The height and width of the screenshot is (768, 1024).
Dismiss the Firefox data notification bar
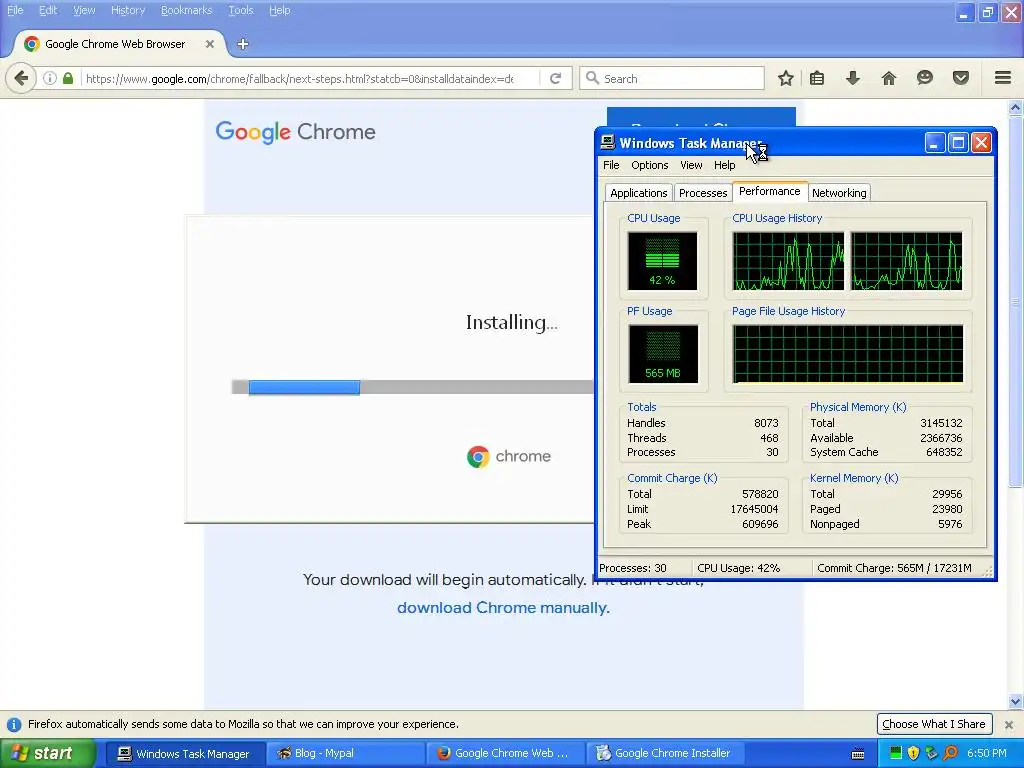point(1008,724)
